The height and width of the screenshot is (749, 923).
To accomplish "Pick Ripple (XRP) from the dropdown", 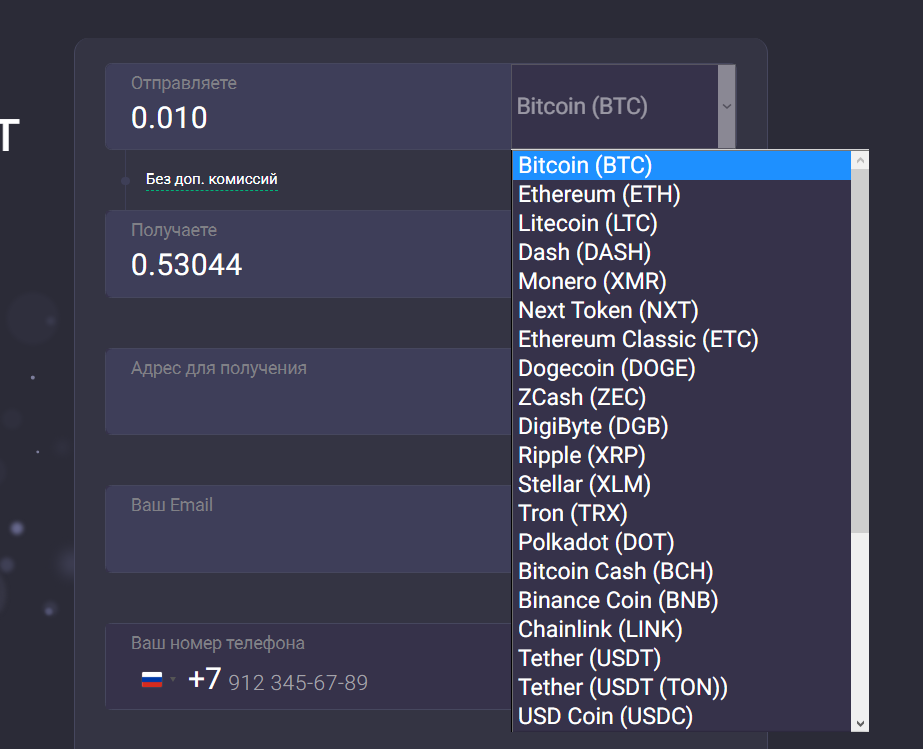I will 682,455.
